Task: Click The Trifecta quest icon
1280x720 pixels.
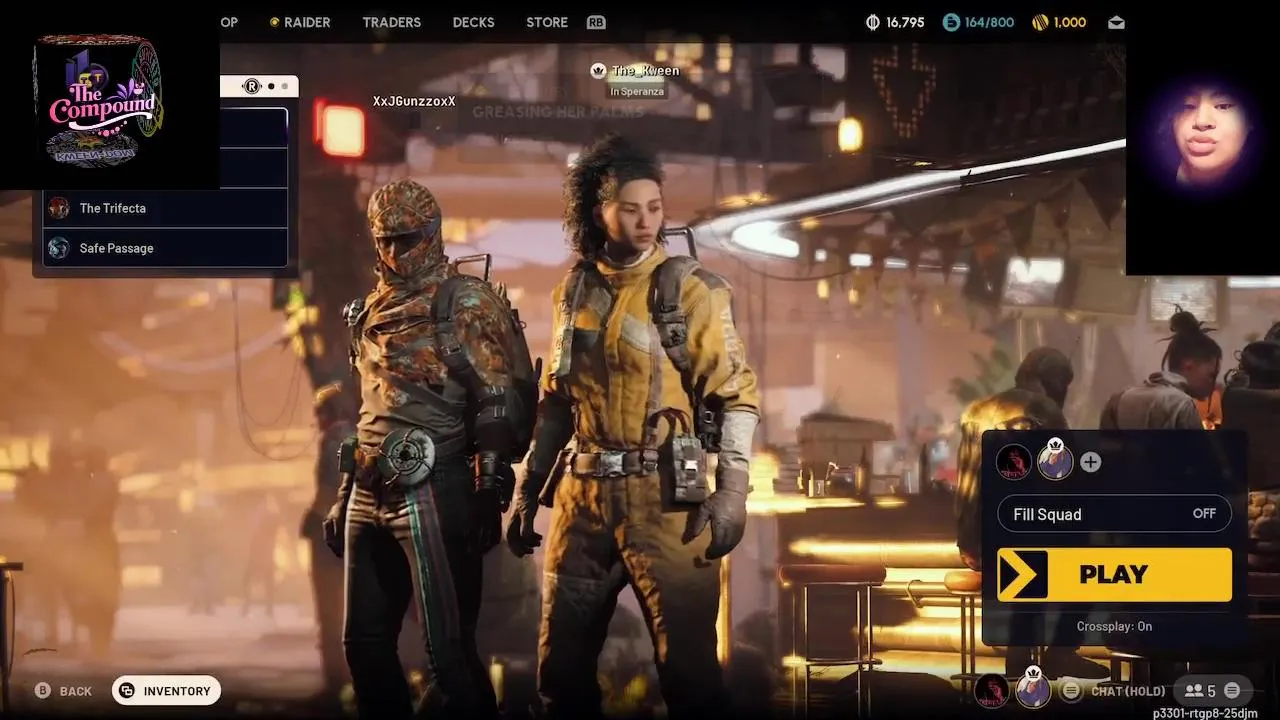Action: click(59, 208)
